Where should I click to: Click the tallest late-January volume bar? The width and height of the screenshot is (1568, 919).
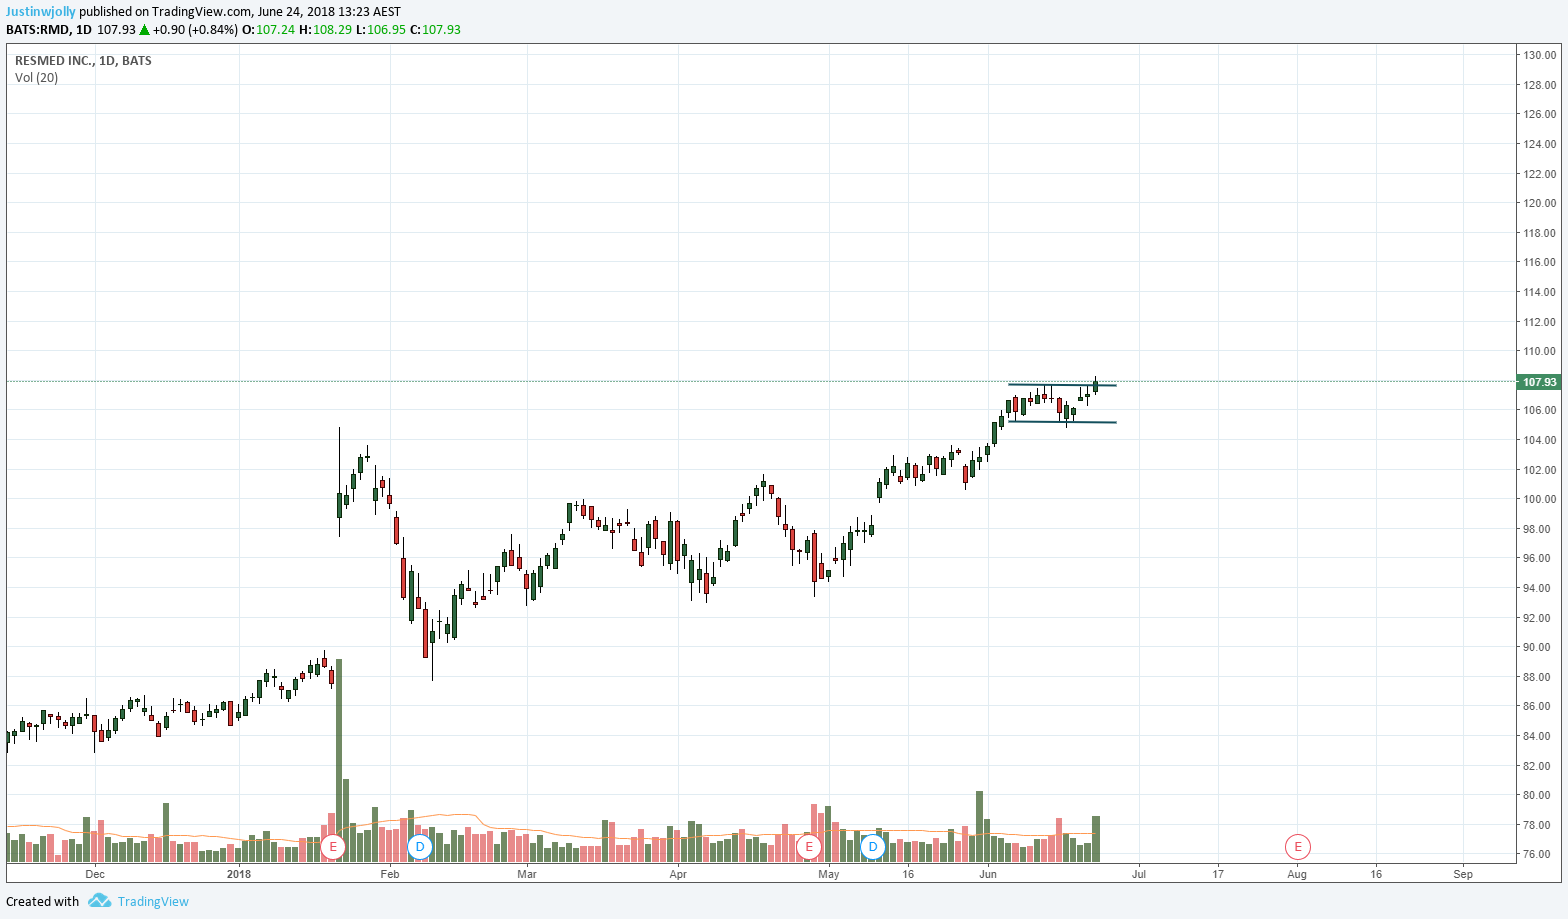[x=339, y=760]
